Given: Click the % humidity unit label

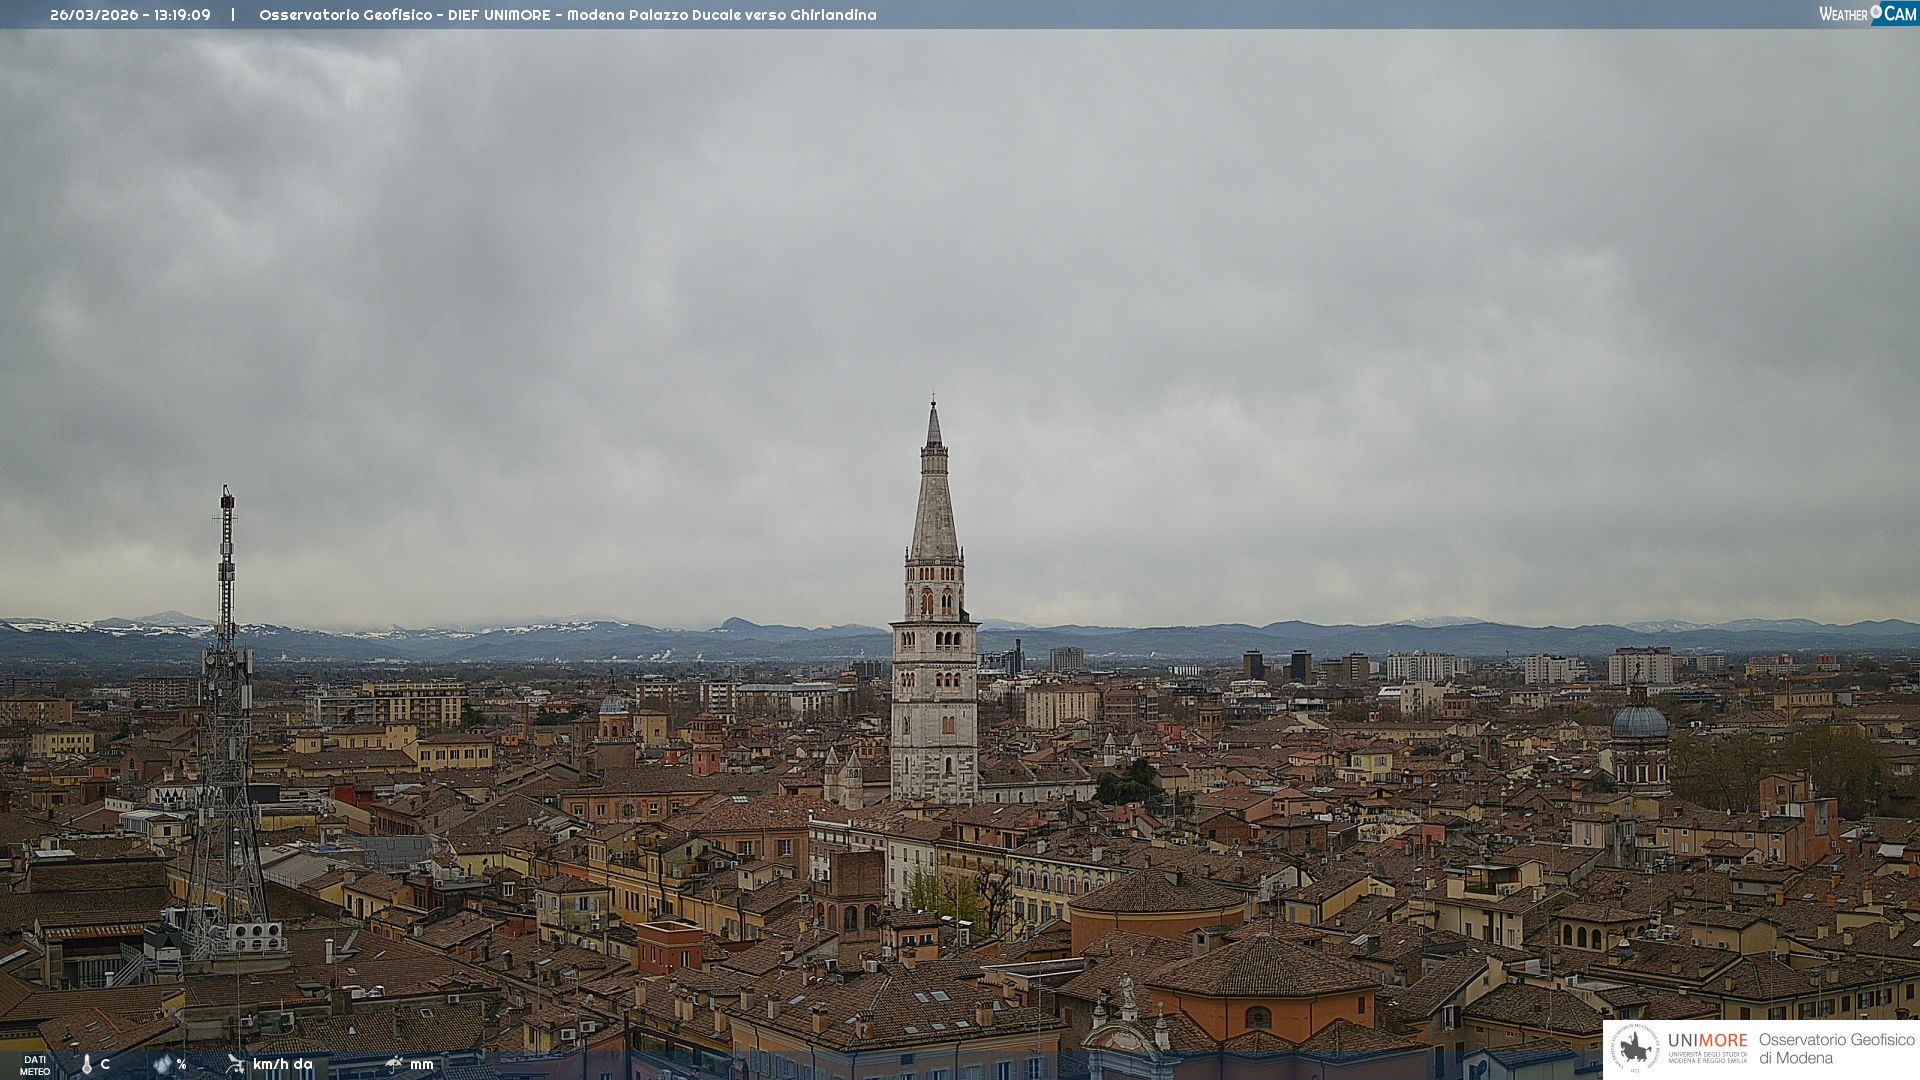Looking at the screenshot, I should coord(181,1064).
